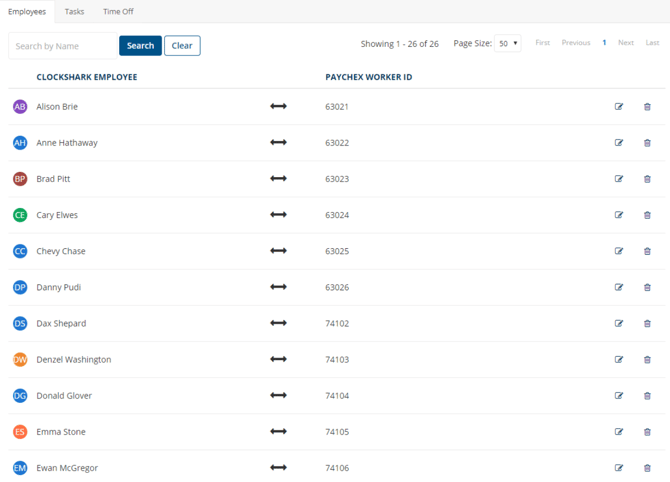Click the mapping arrow for Emma Stone
Screen dimensions: 670x482
tap(278, 432)
